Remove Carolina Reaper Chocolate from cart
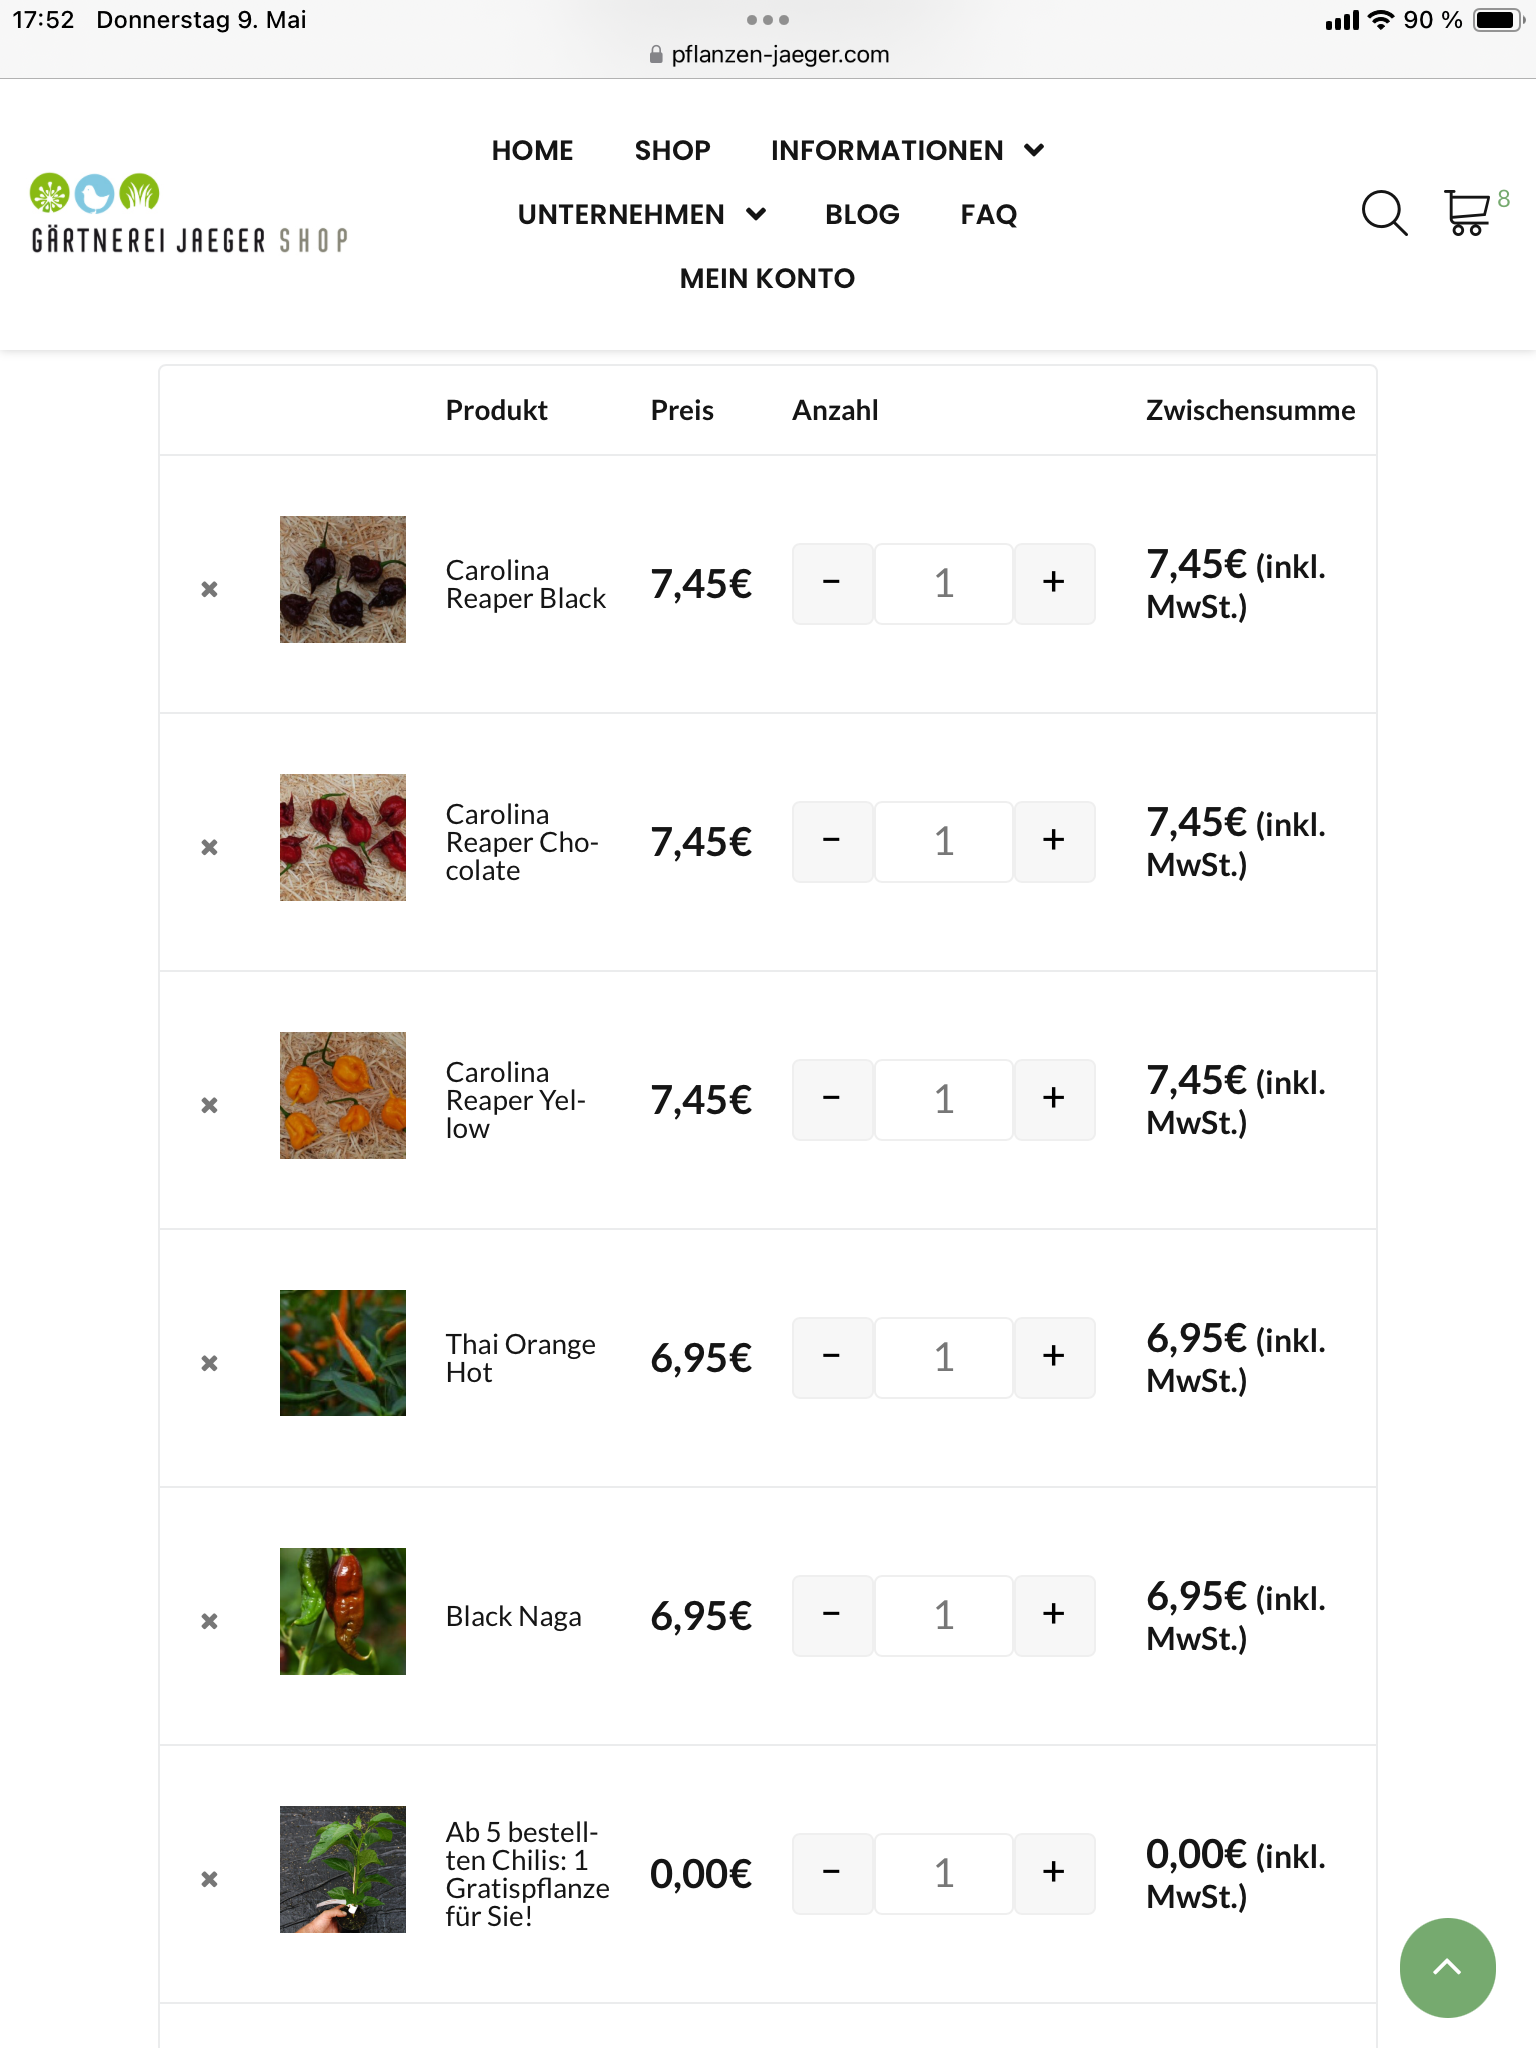 [x=209, y=847]
